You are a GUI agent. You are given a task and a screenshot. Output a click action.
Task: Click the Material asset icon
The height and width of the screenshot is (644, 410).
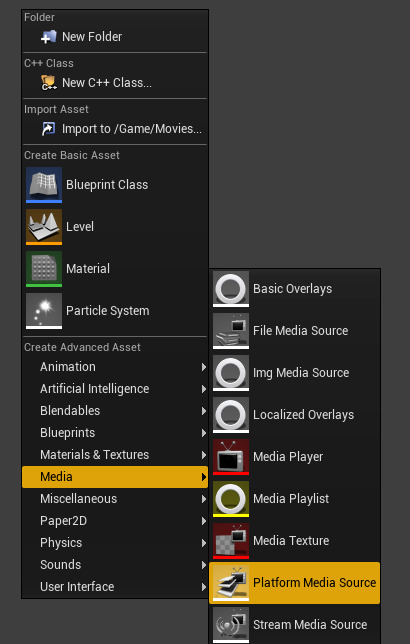click(x=44, y=269)
